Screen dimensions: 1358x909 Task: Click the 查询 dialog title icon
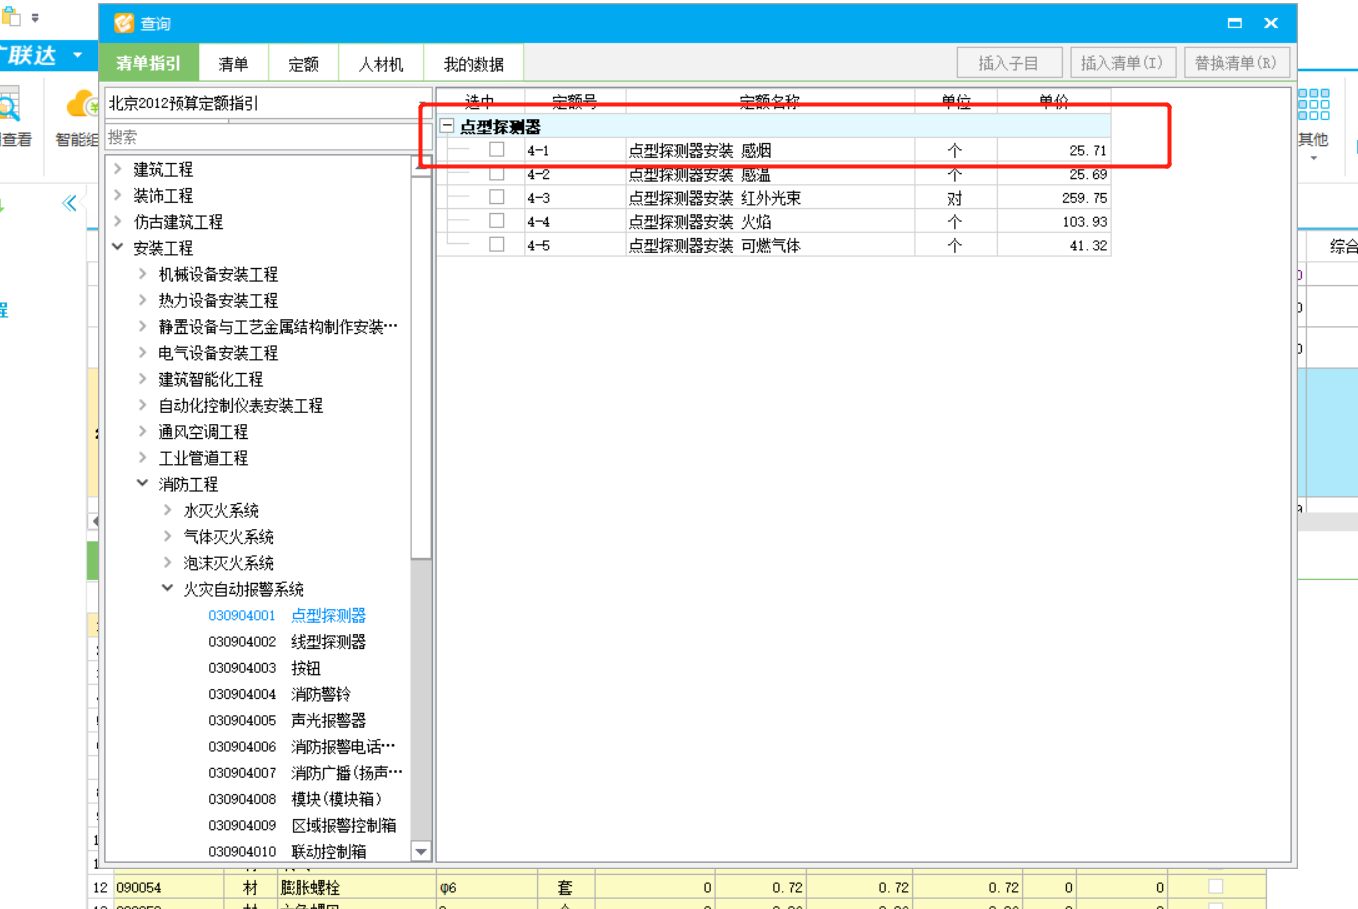(124, 23)
